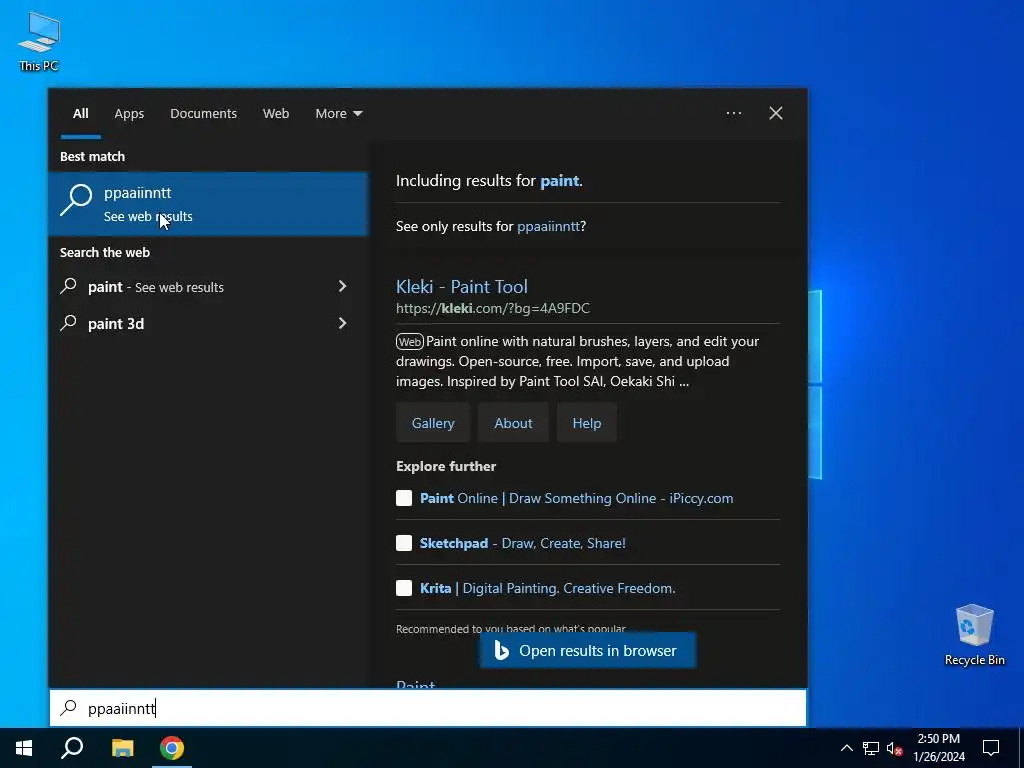Click the ppaaiinntt best match magnifier icon

pyautogui.click(x=76, y=200)
